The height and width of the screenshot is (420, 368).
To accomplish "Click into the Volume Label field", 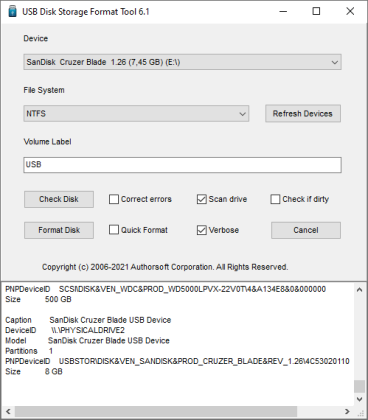I will pyautogui.click(x=182, y=165).
